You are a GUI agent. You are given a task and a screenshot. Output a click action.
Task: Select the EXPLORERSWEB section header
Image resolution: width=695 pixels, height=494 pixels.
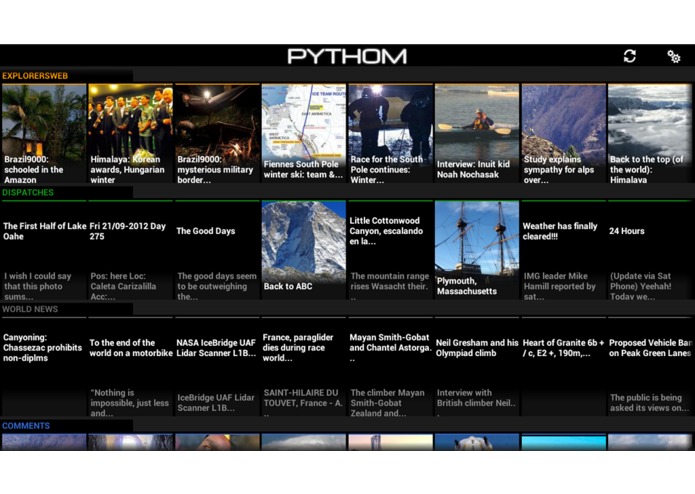pyautogui.click(x=35, y=76)
